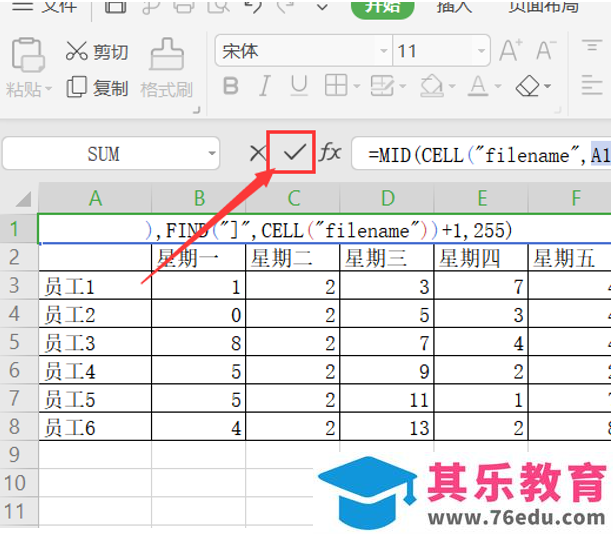Decrease font size with A- icon
This screenshot has height=534, width=613.
click(x=546, y=50)
